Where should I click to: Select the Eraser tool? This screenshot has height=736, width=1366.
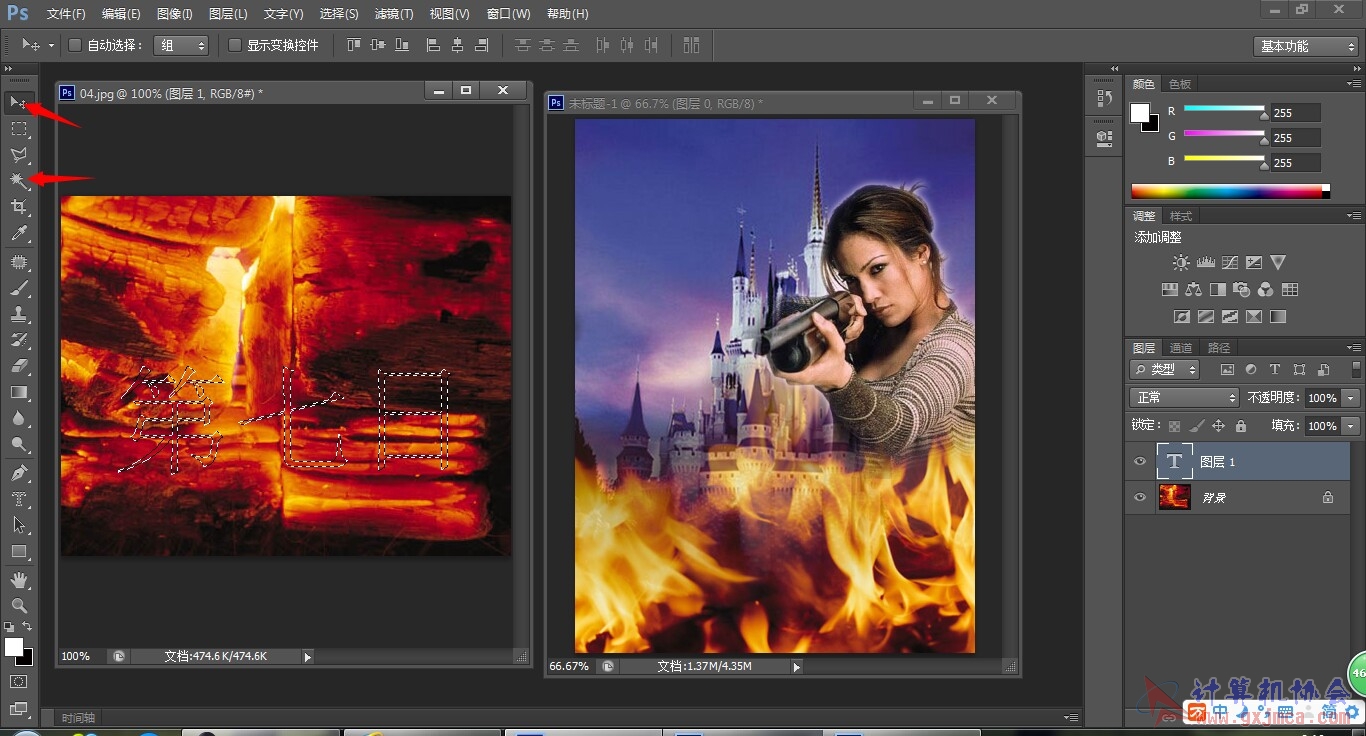pyautogui.click(x=18, y=366)
